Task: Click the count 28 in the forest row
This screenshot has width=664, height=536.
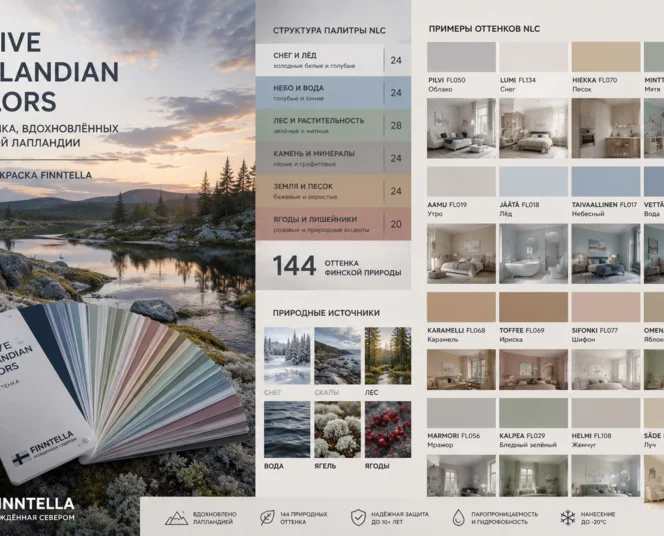Action: 396,125
